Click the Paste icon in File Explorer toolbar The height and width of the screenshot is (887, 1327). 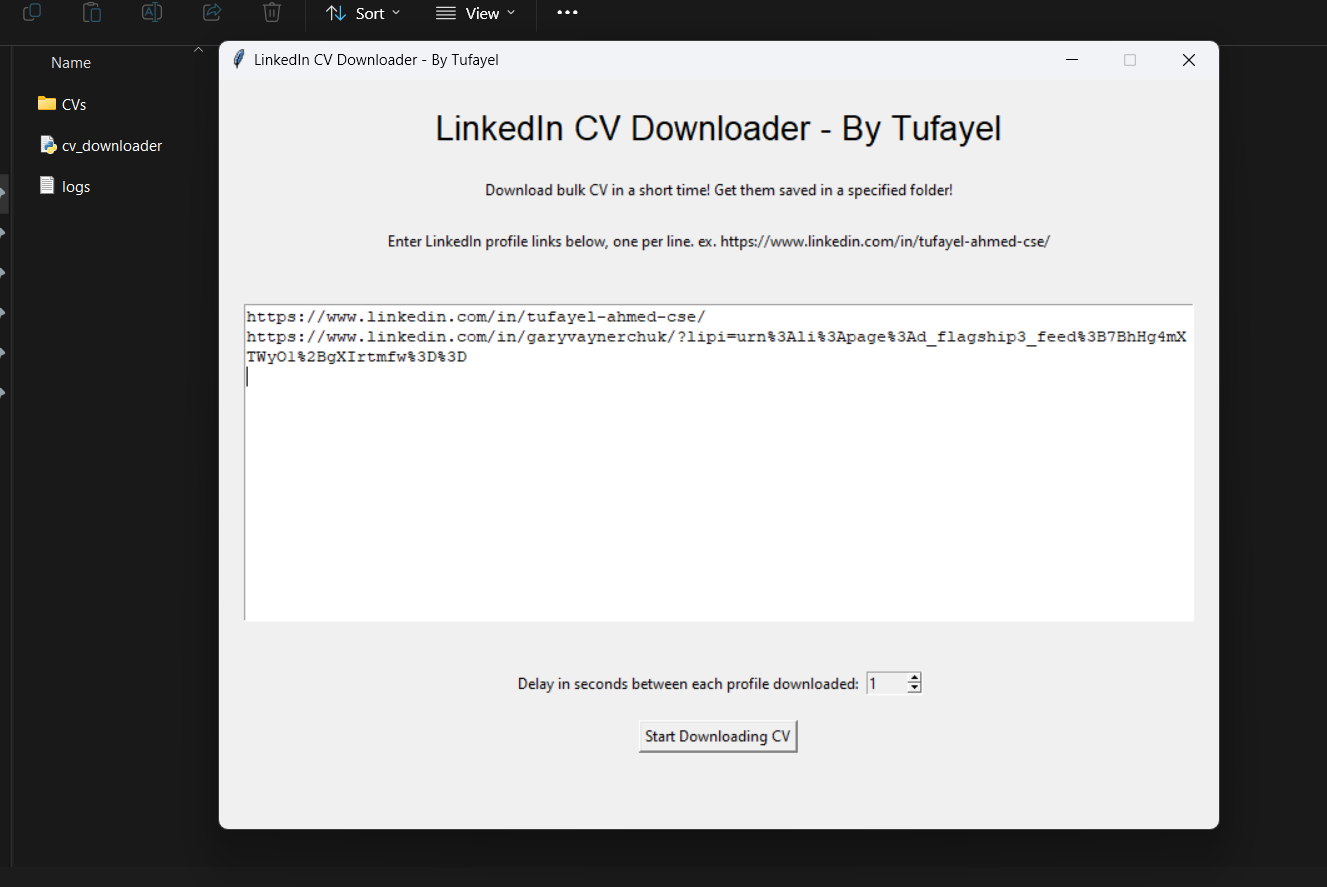pyautogui.click(x=92, y=12)
